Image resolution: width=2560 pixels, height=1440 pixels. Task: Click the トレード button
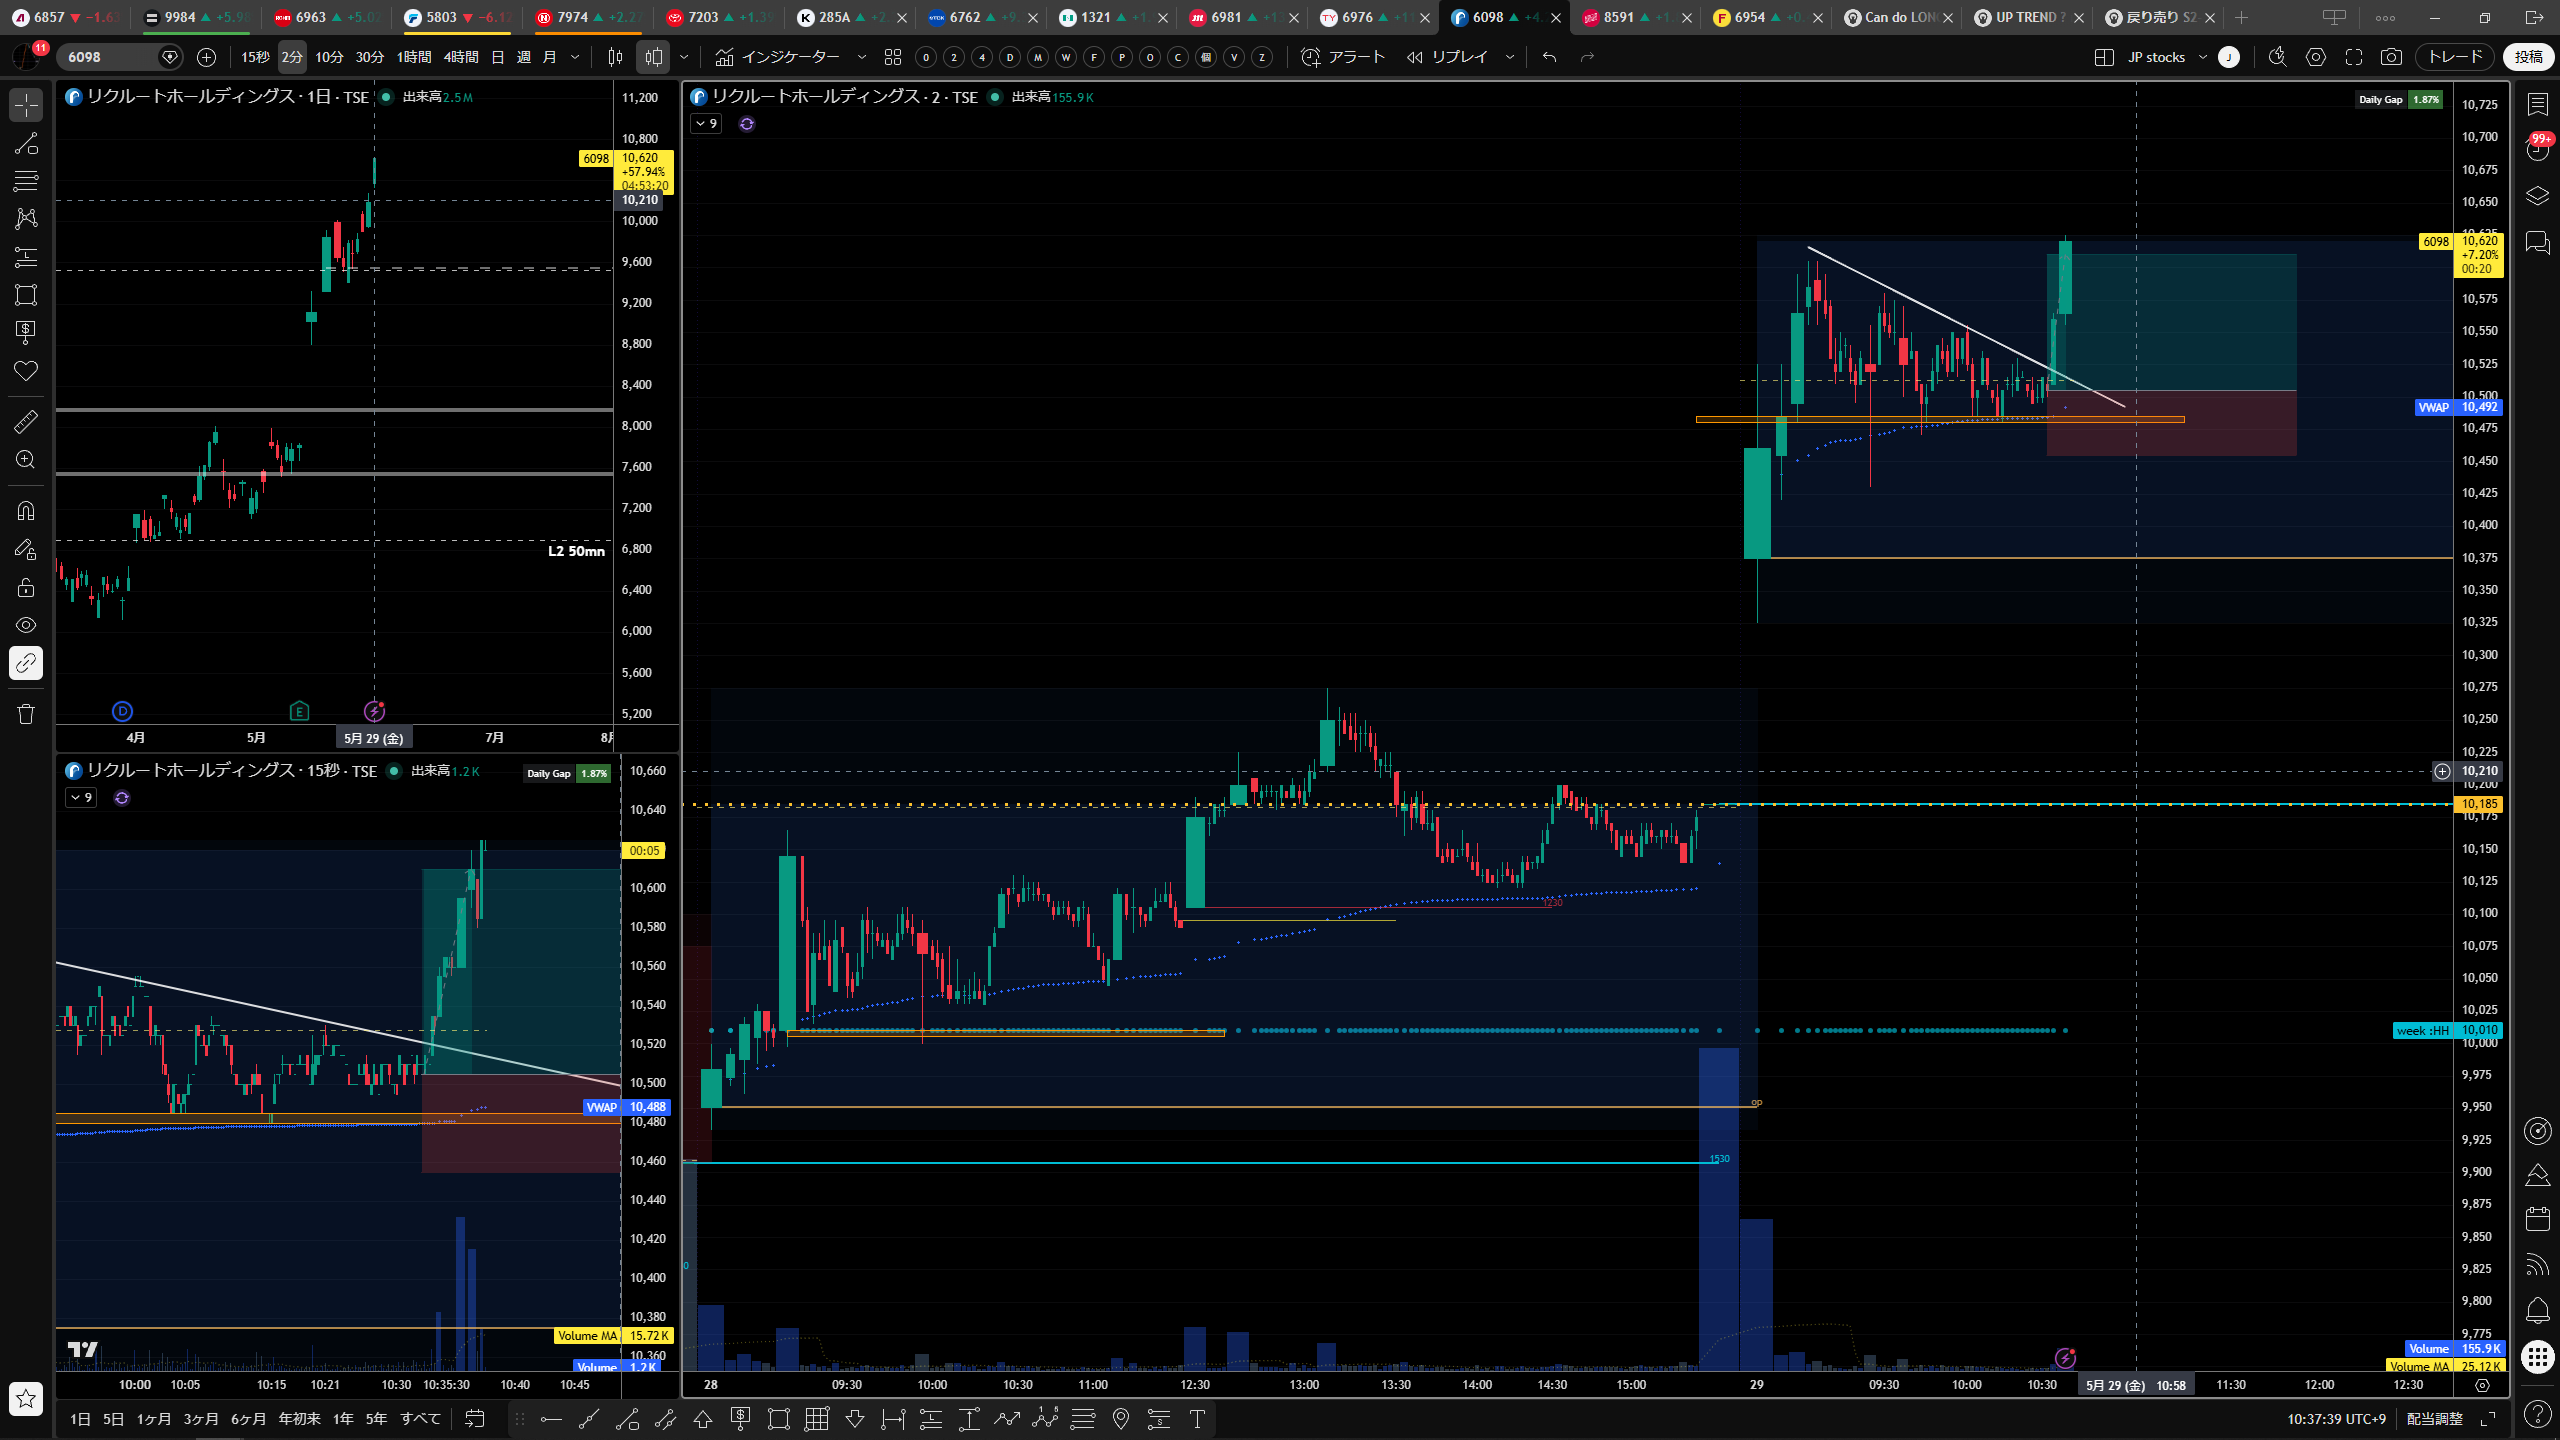2455,57
